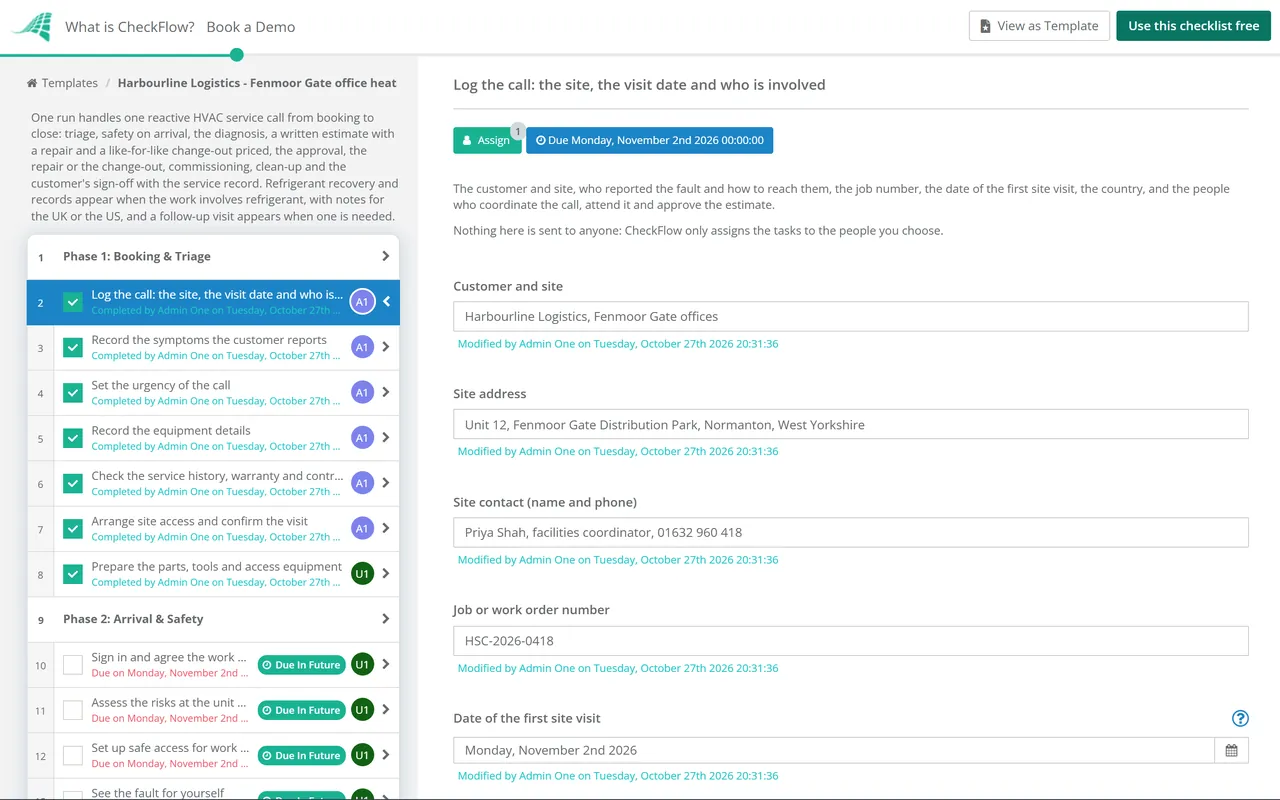Expand Phase 2: Arrival & Safety chevron
Image resolution: width=1280 pixels, height=800 pixels.
click(x=386, y=619)
